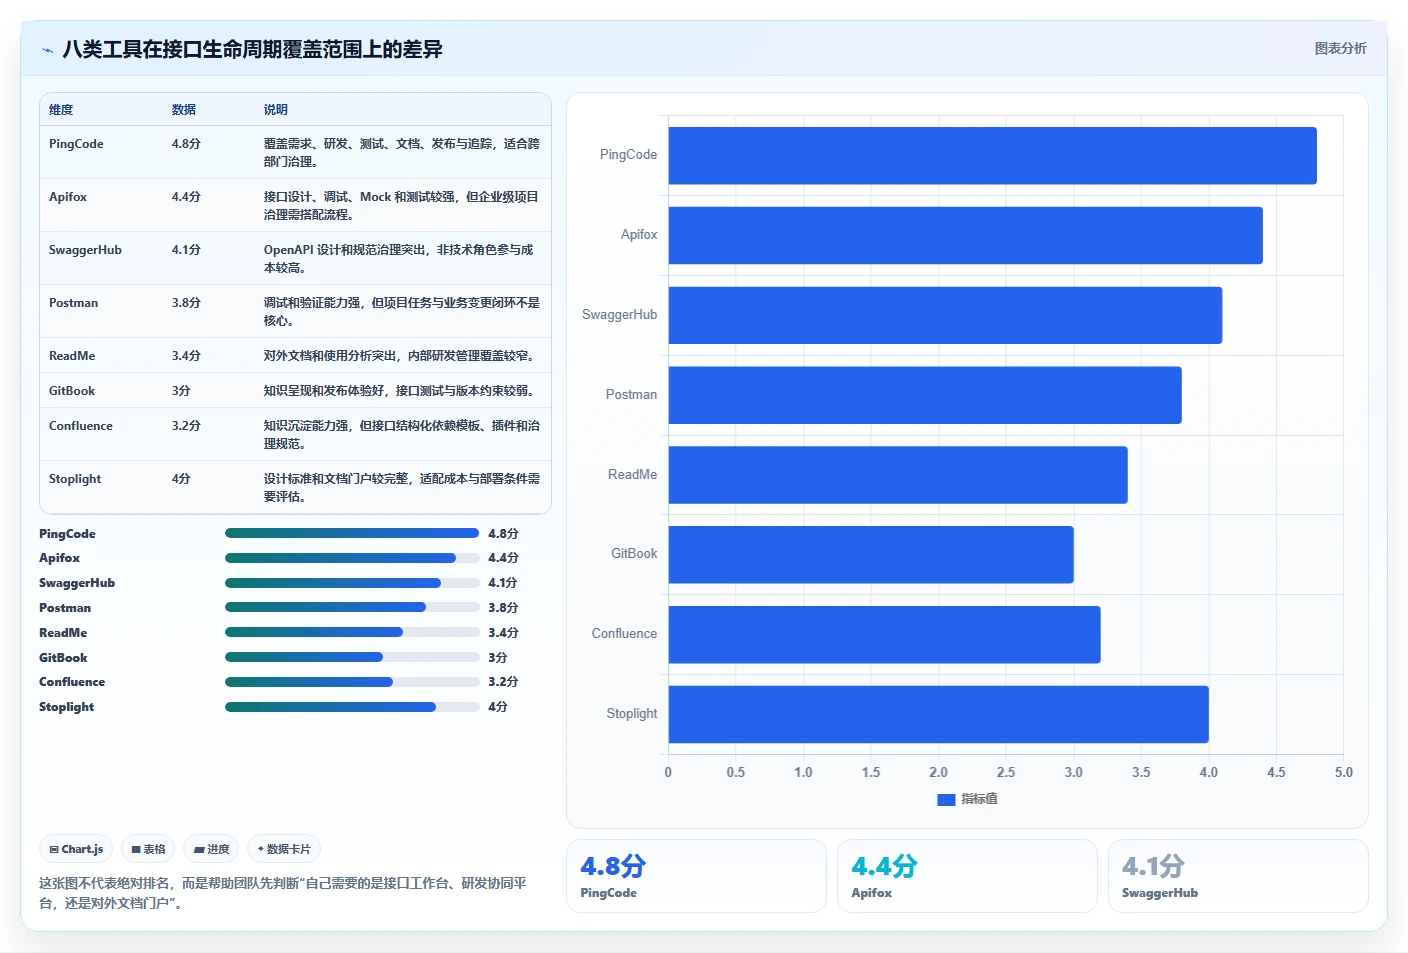Click the GitBook 3分 score in the table
Image resolution: width=1408 pixels, height=953 pixels.
[x=181, y=391]
